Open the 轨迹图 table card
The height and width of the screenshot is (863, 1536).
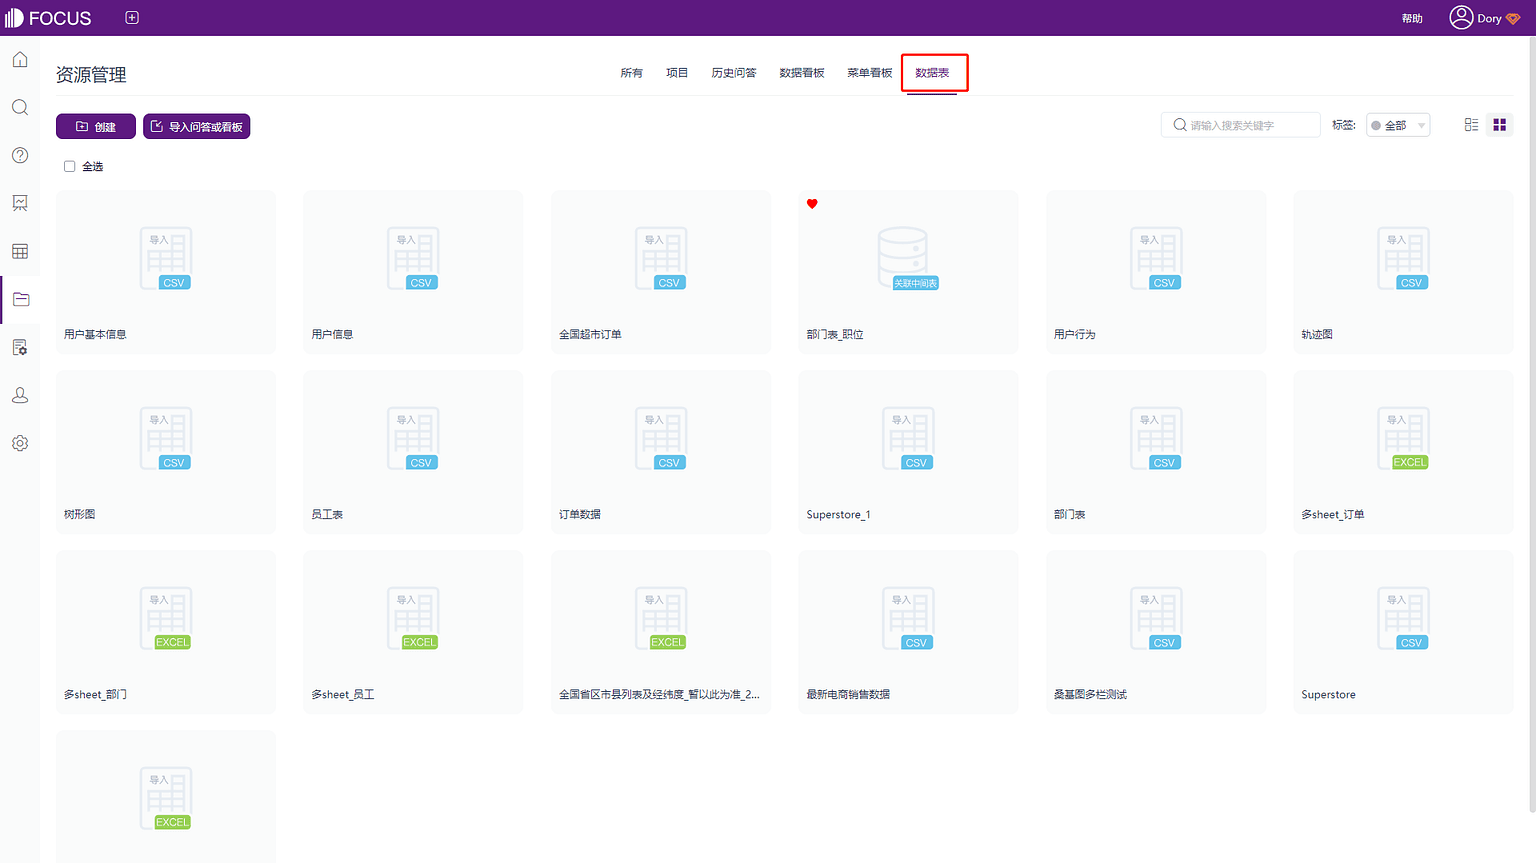tap(1403, 272)
